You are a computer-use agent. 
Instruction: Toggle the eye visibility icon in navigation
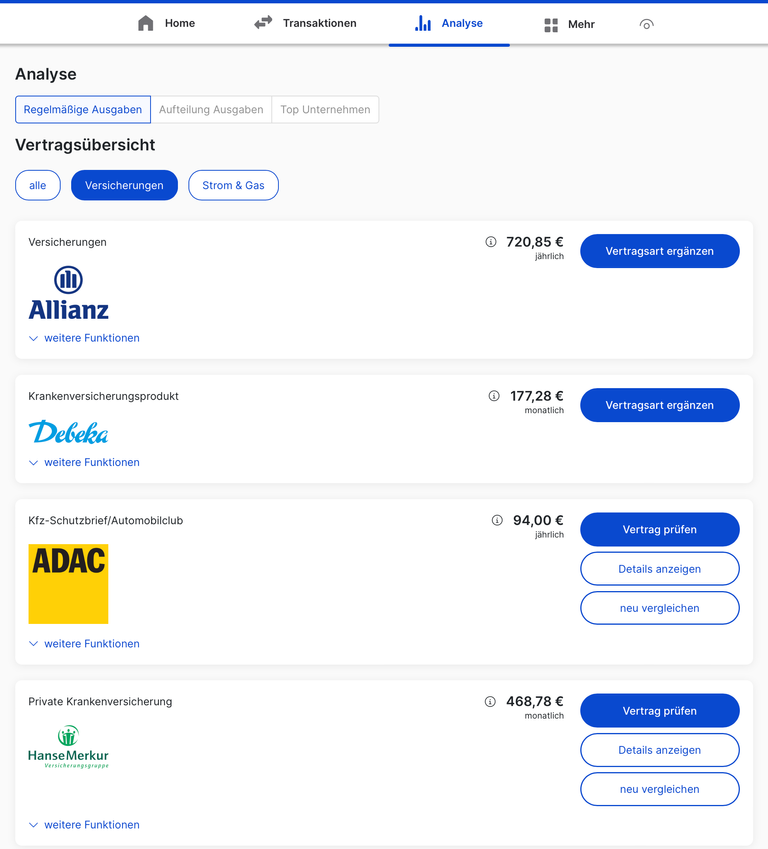click(x=646, y=24)
